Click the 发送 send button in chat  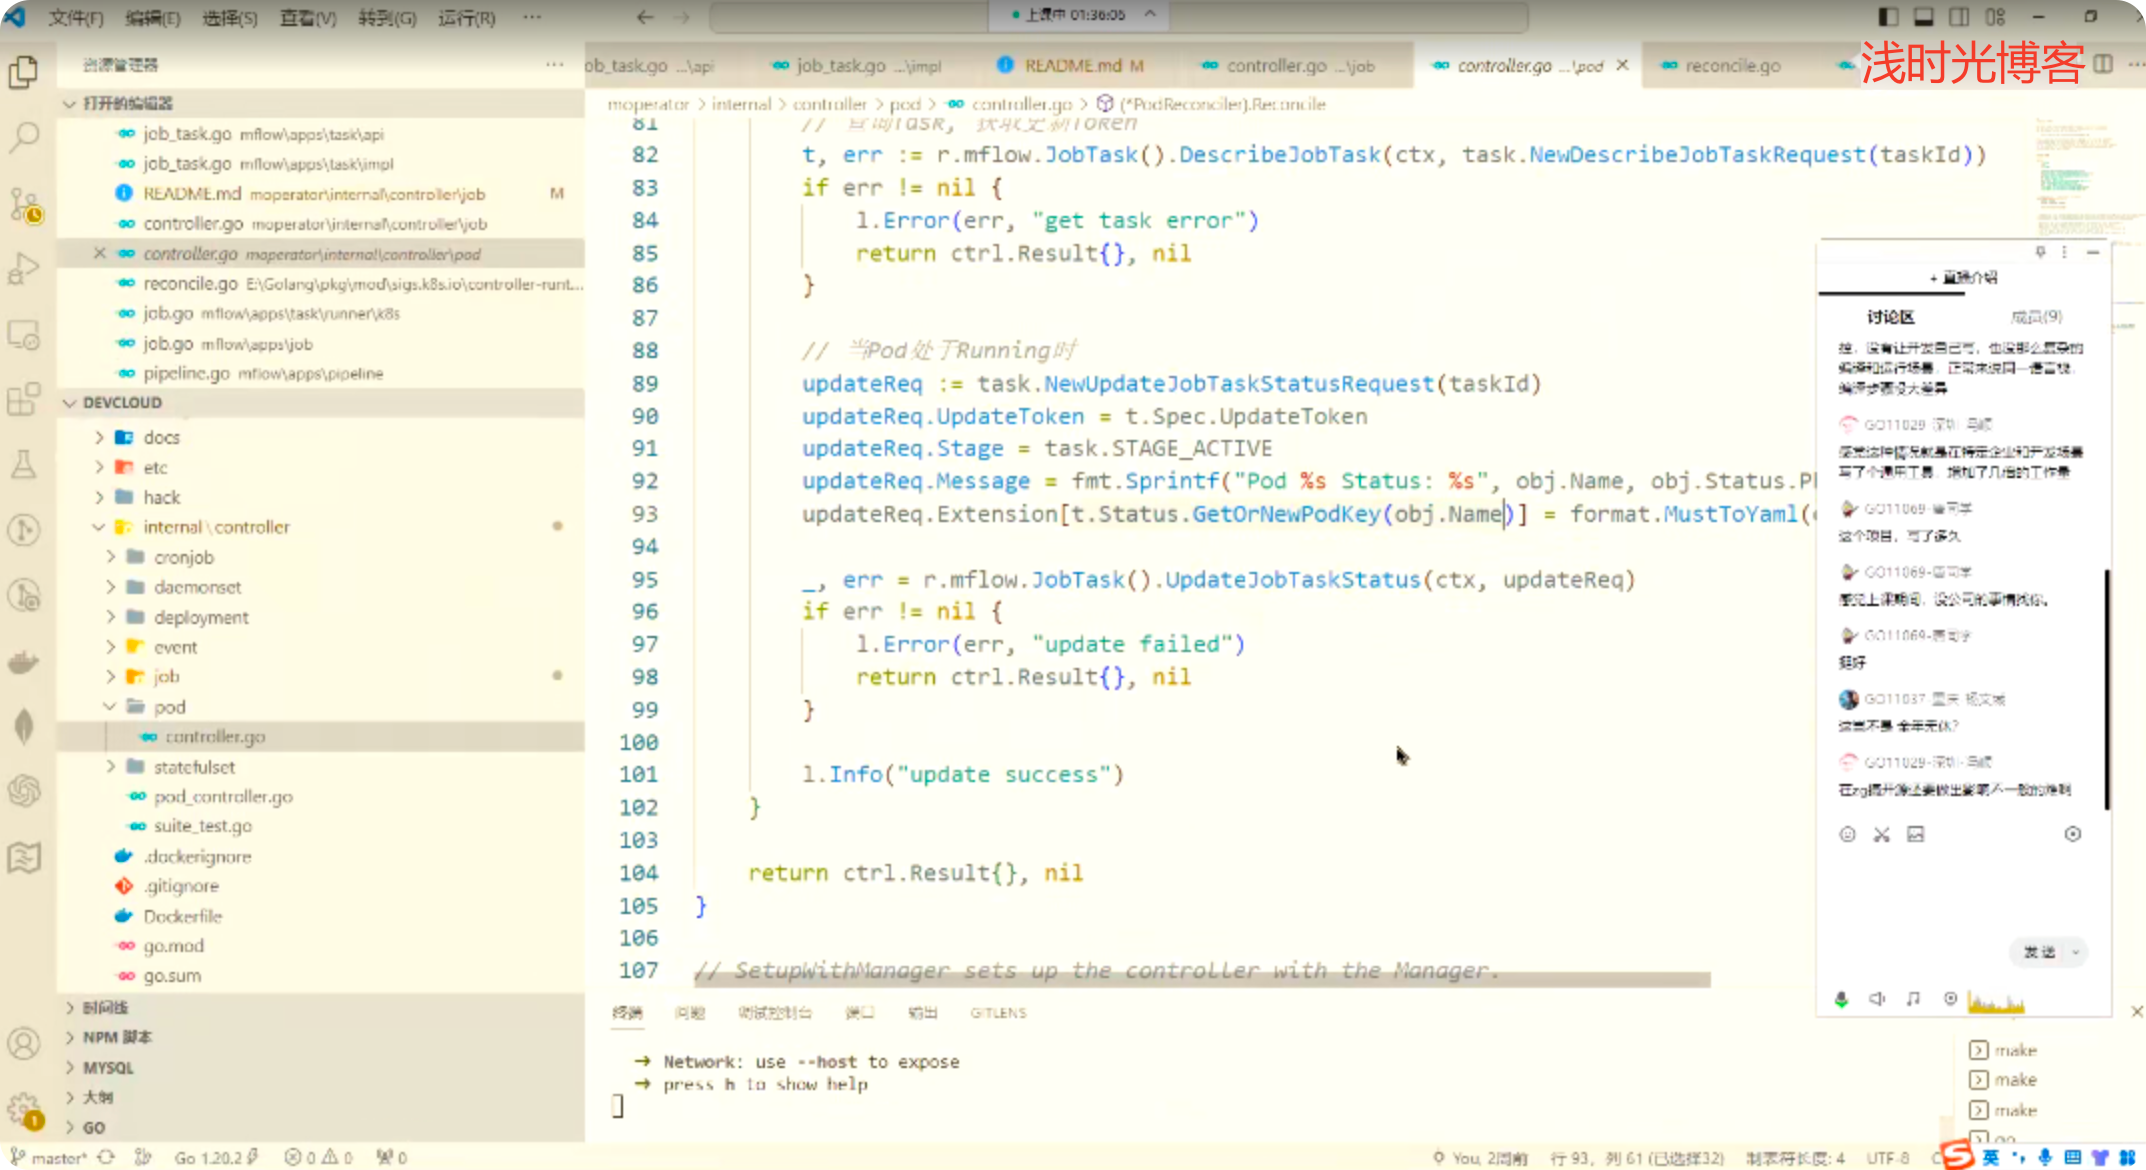[x=2038, y=952]
